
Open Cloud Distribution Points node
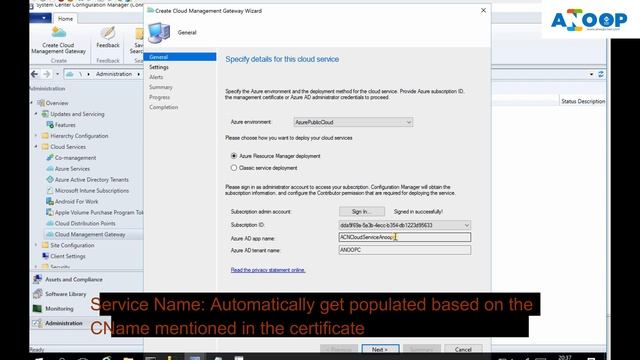pos(85,223)
